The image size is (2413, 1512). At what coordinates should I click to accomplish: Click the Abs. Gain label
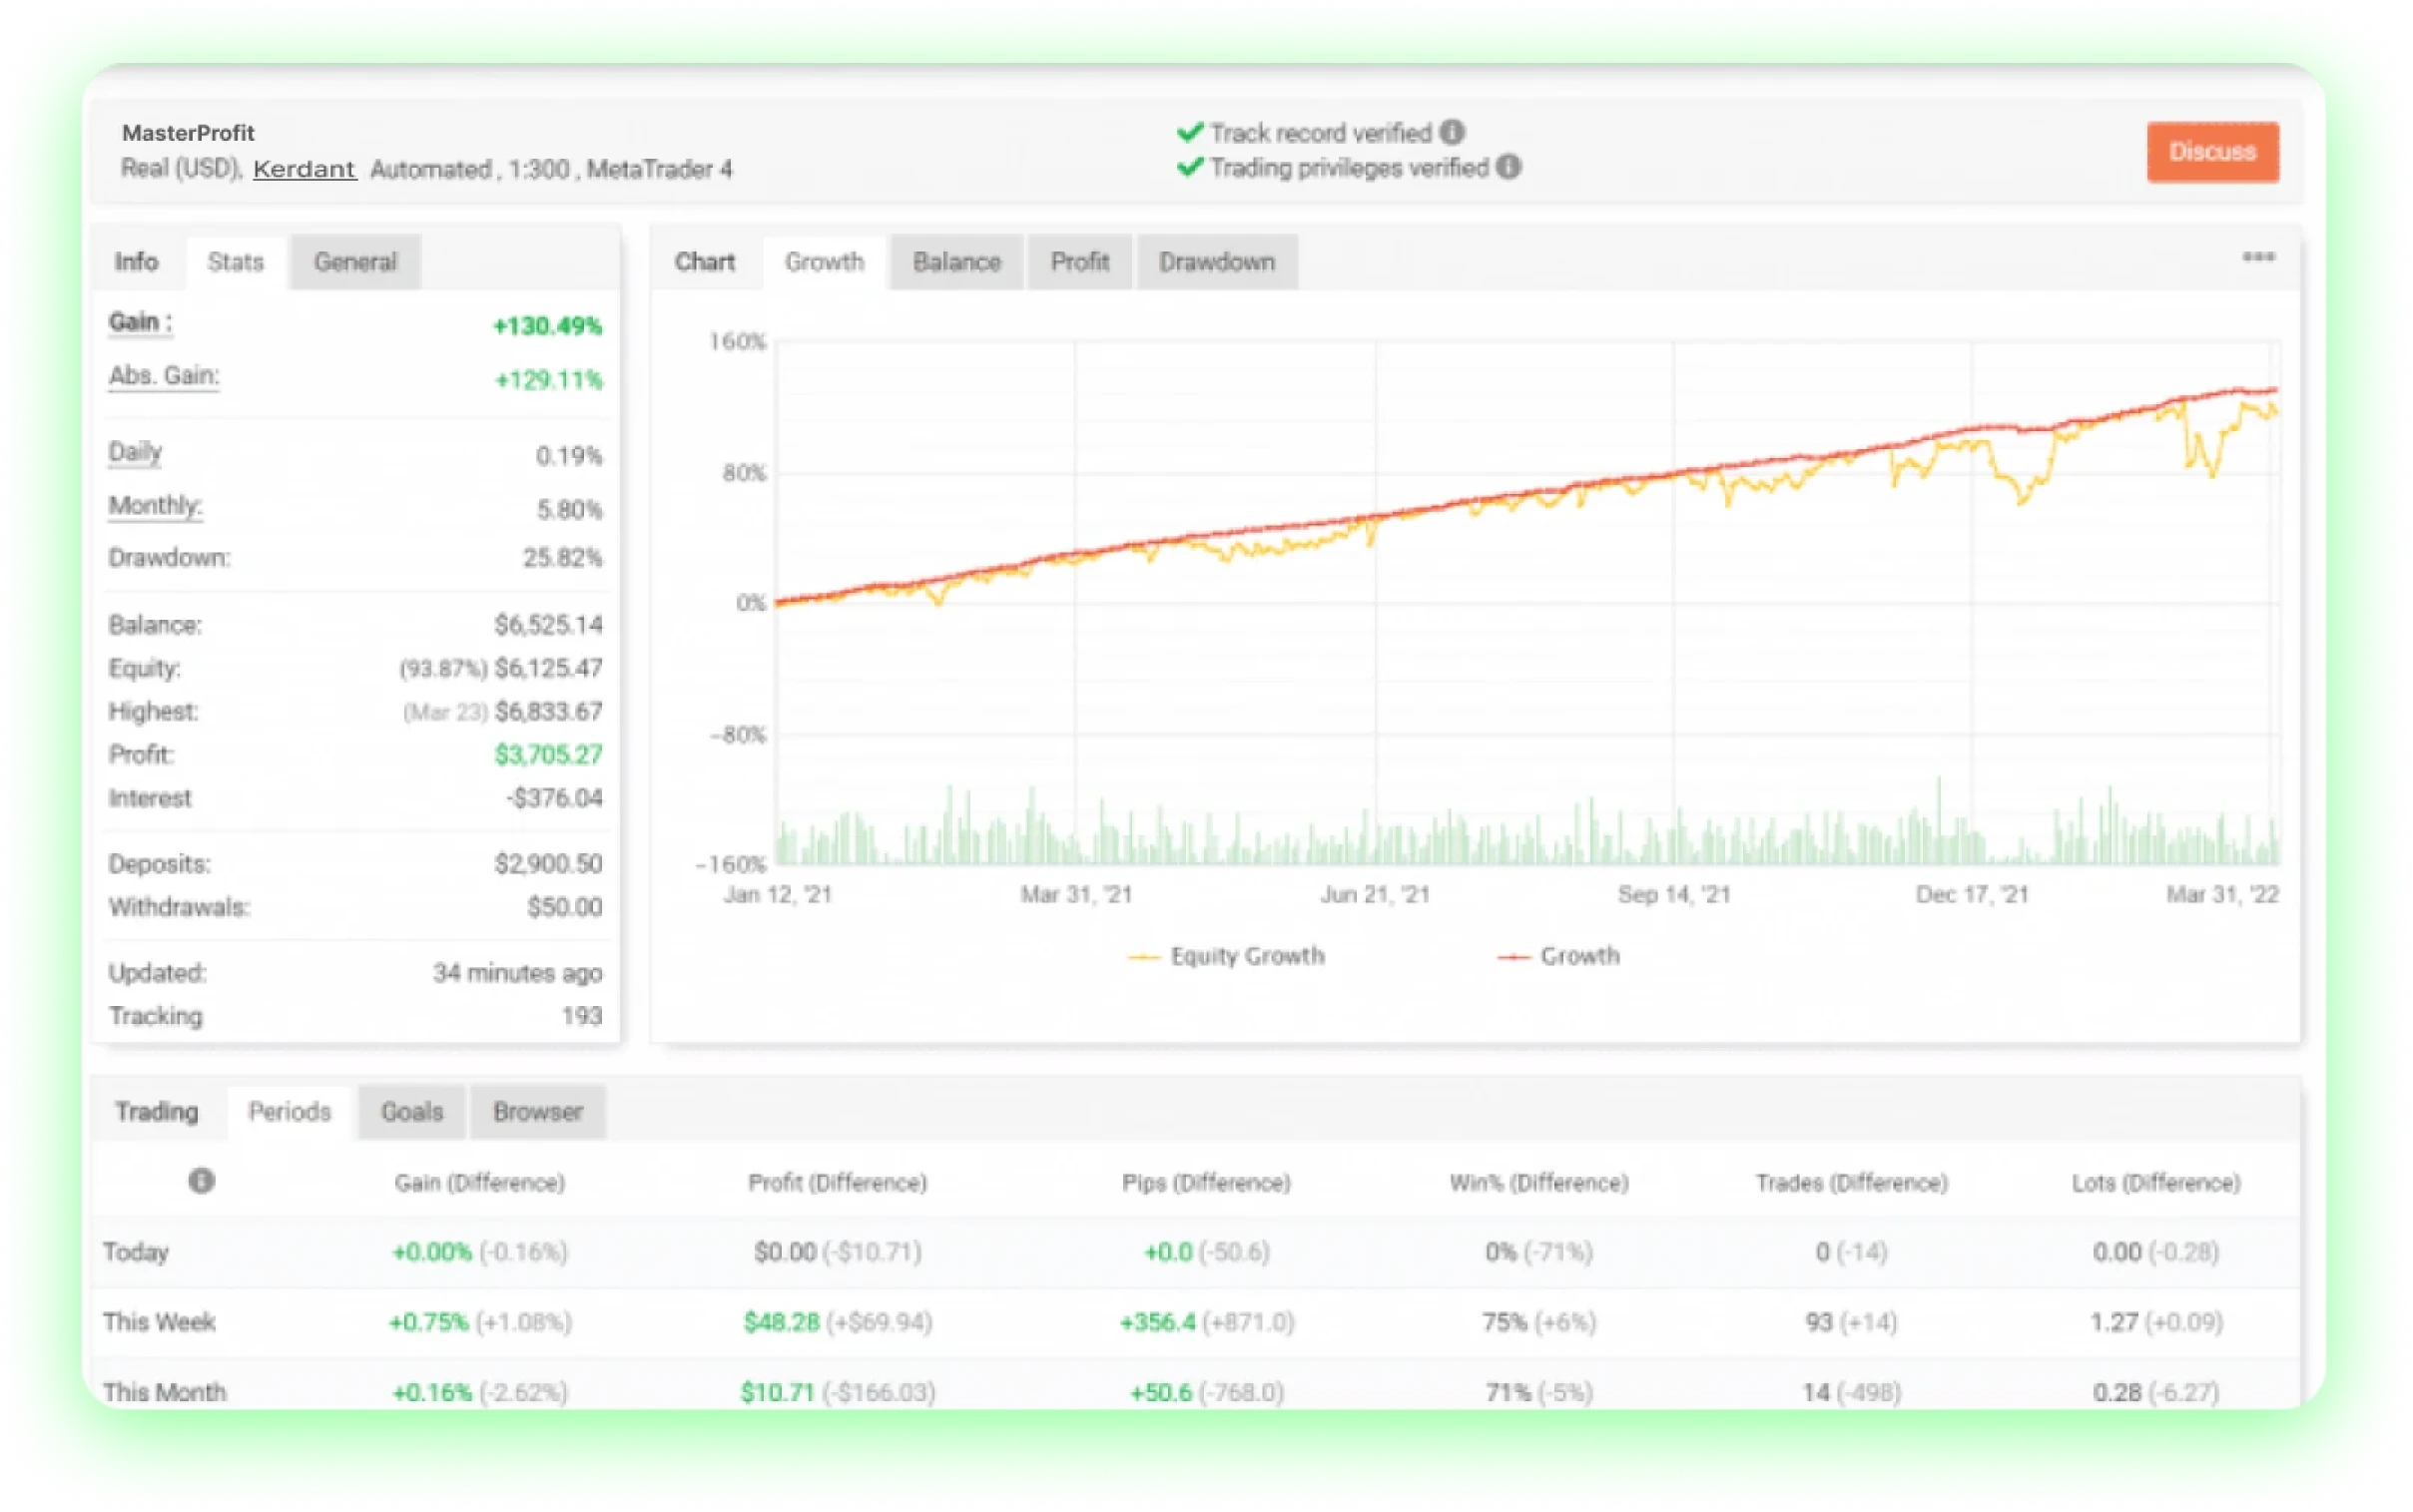(x=163, y=376)
